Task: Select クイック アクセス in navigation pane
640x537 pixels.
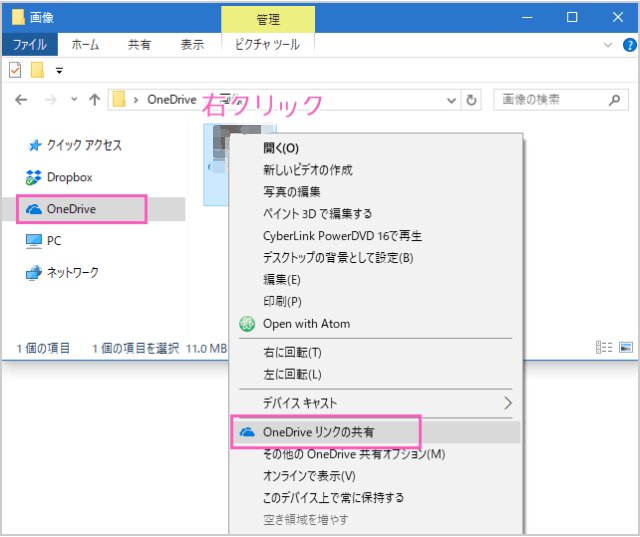Action: point(74,145)
